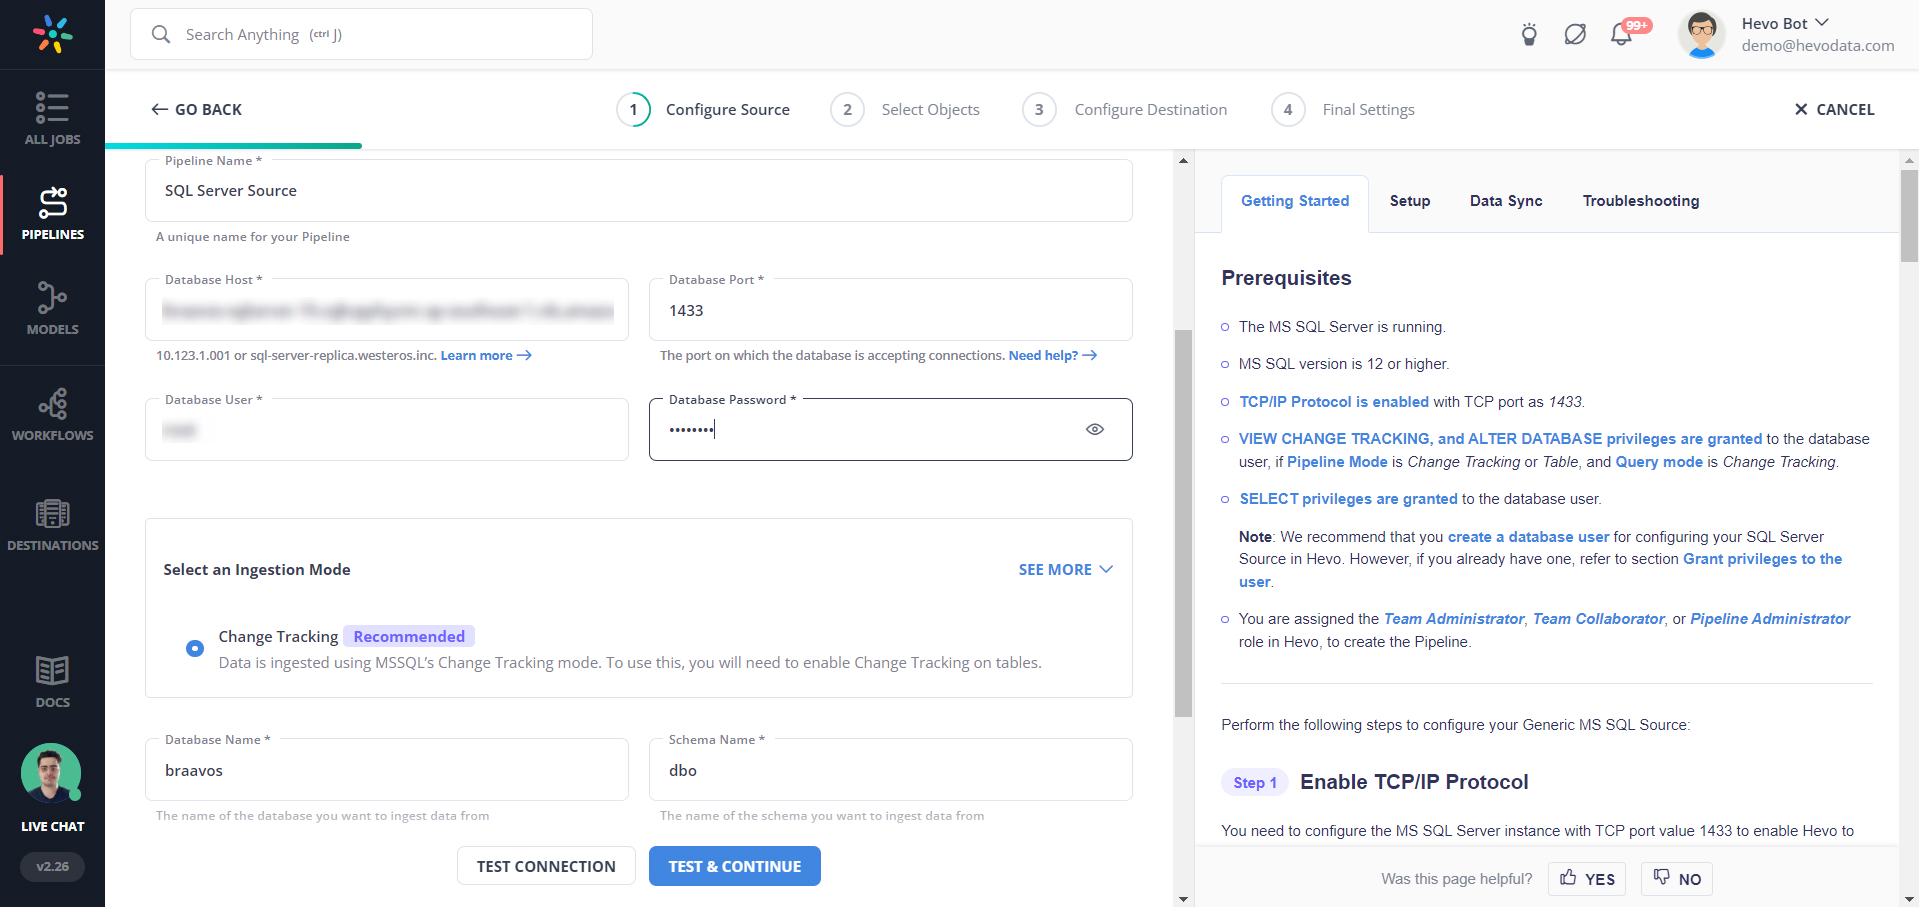Switch to the Getting Started tab
1919x907 pixels.
(1295, 201)
